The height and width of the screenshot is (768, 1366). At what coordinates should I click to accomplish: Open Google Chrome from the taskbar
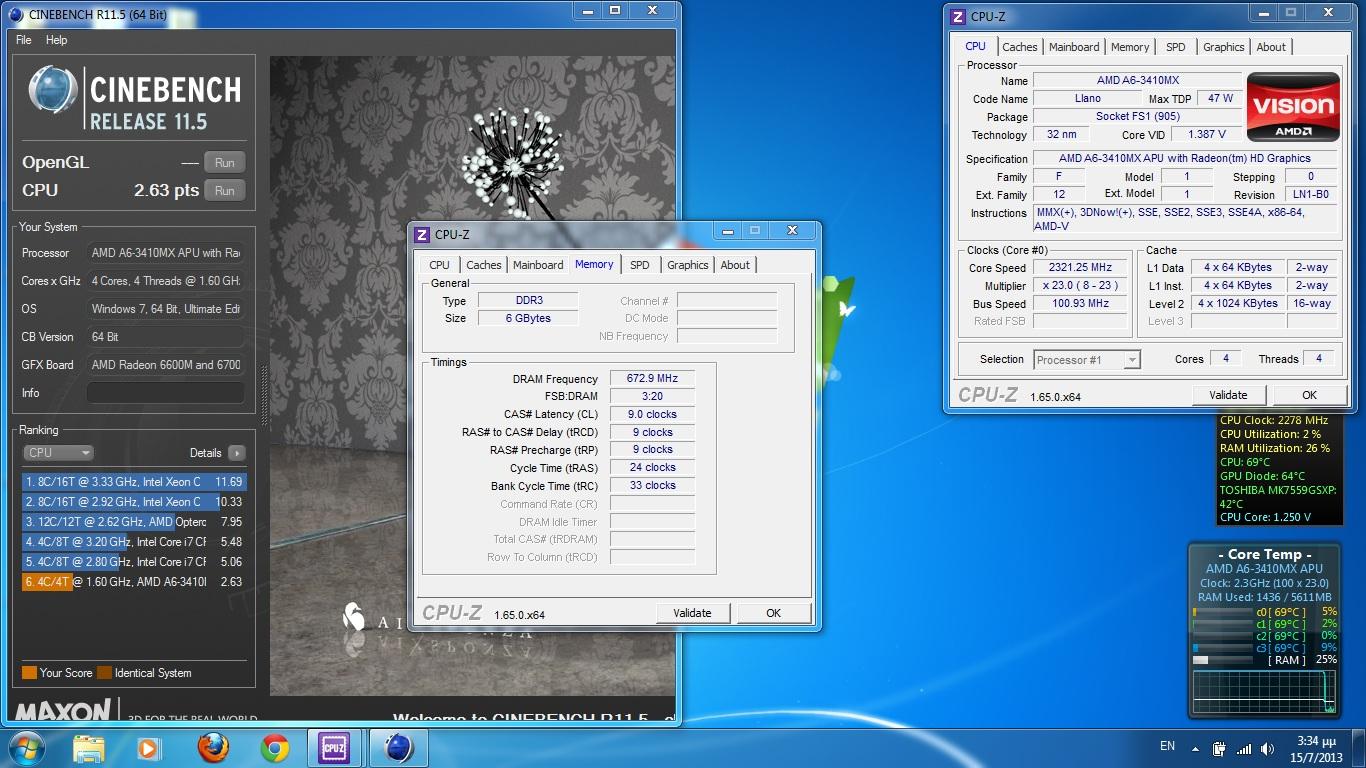pyautogui.click(x=274, y=748)
